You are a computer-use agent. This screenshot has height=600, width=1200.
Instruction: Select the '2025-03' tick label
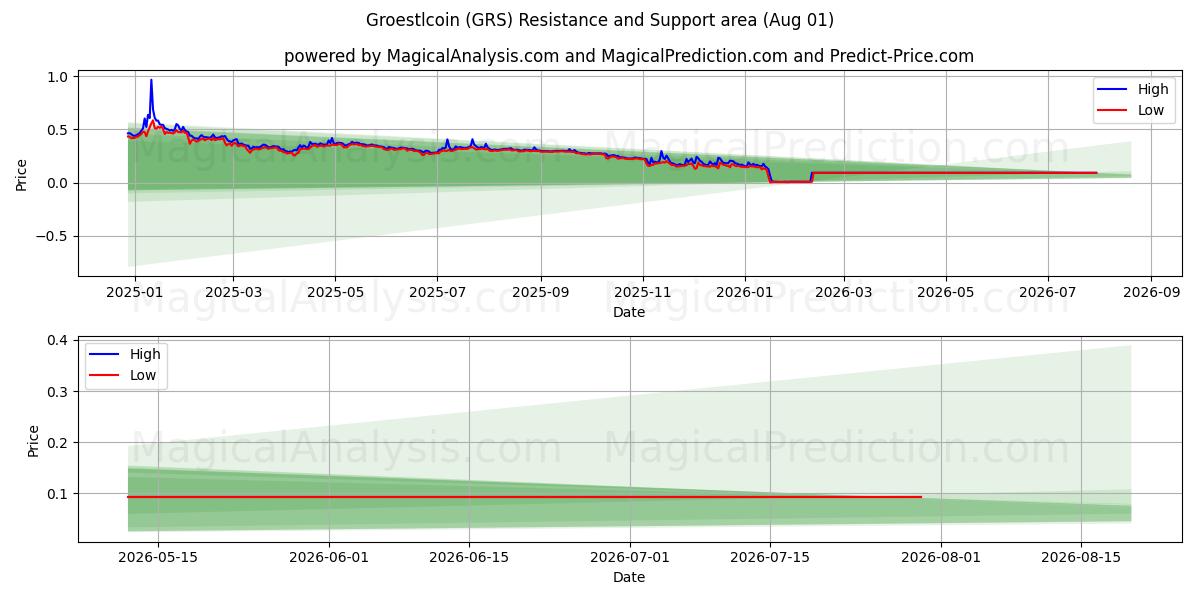[x=233, y=293]
